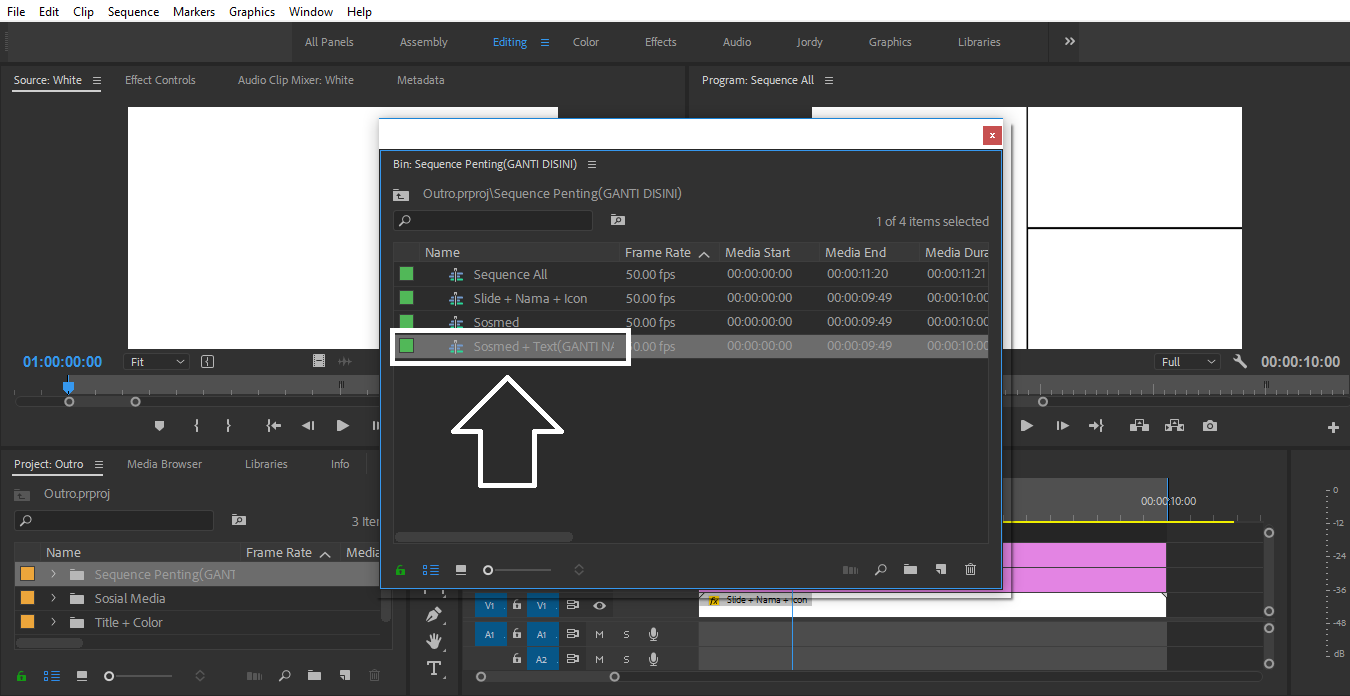This screenshot has width=1350, height=696.
Task: Toggle the Project panel's green write lock
Action: coord(22,676)
